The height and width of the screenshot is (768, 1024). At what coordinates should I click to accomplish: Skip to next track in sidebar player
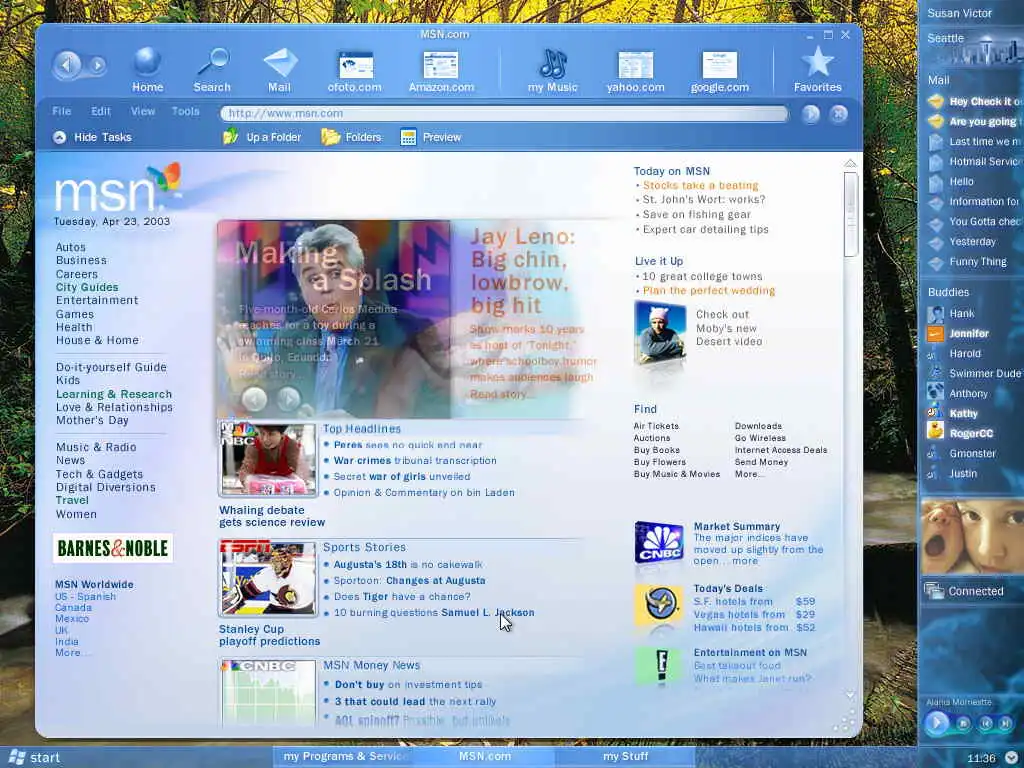pyautogui.click(x=1006, y=723)
